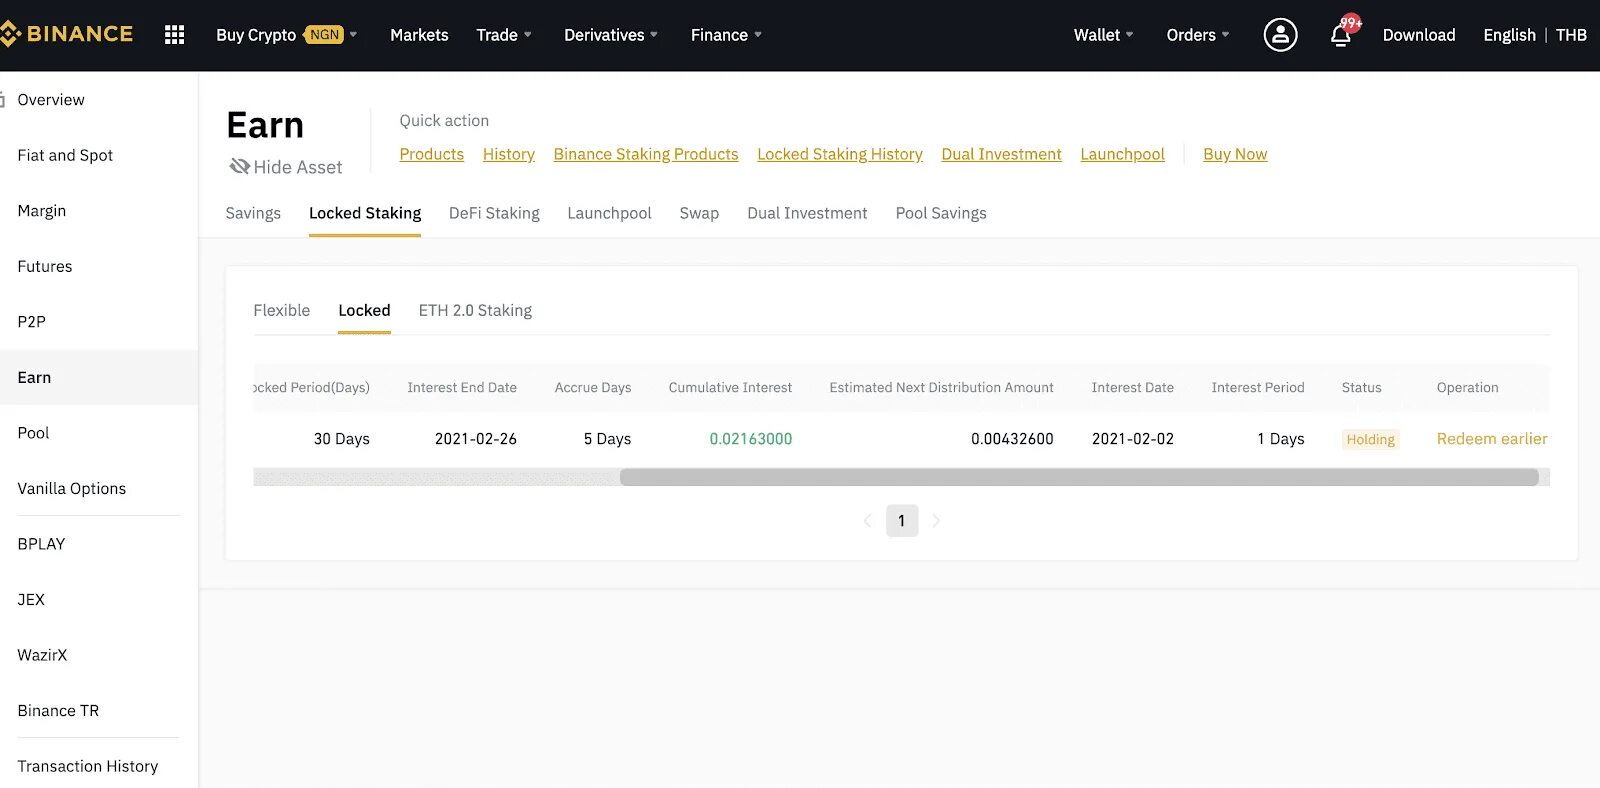The height and width of the screenshot is (788, 1600).
Task: Expand the Orders dropdown menu
Action: pyautogui.click(x=1198, y=35)
